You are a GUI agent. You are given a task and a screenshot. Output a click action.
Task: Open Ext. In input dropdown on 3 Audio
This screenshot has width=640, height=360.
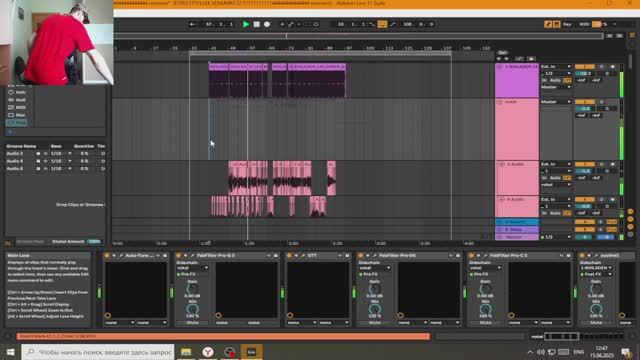pyautogui.click(x=556, y=164)
